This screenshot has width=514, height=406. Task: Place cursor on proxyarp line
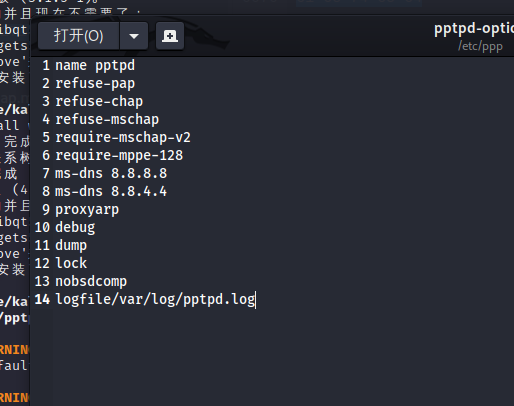click(87, 209)
